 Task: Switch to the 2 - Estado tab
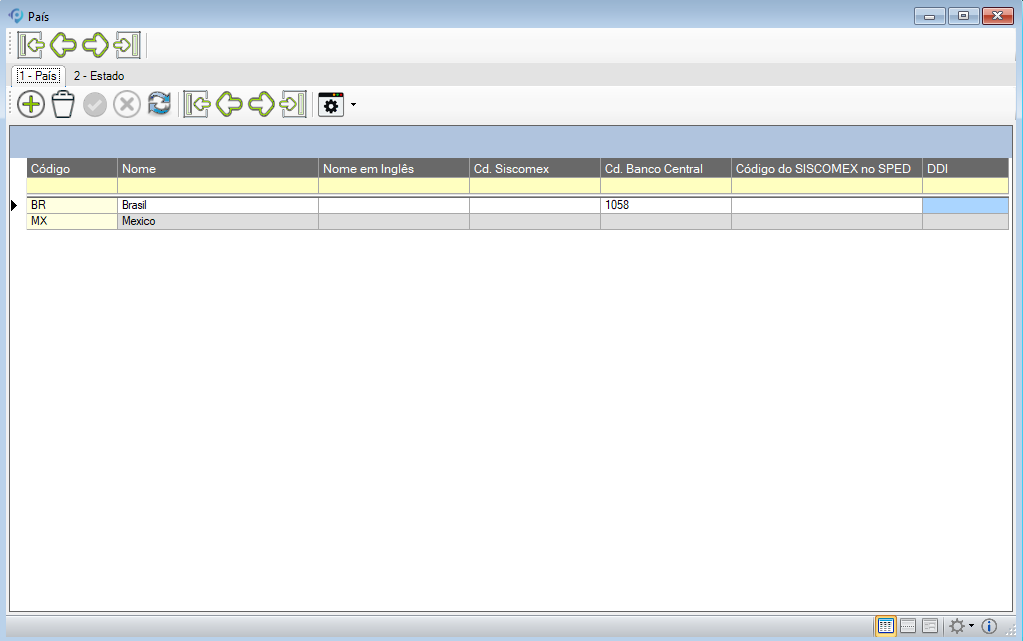[x=99, y=76]
